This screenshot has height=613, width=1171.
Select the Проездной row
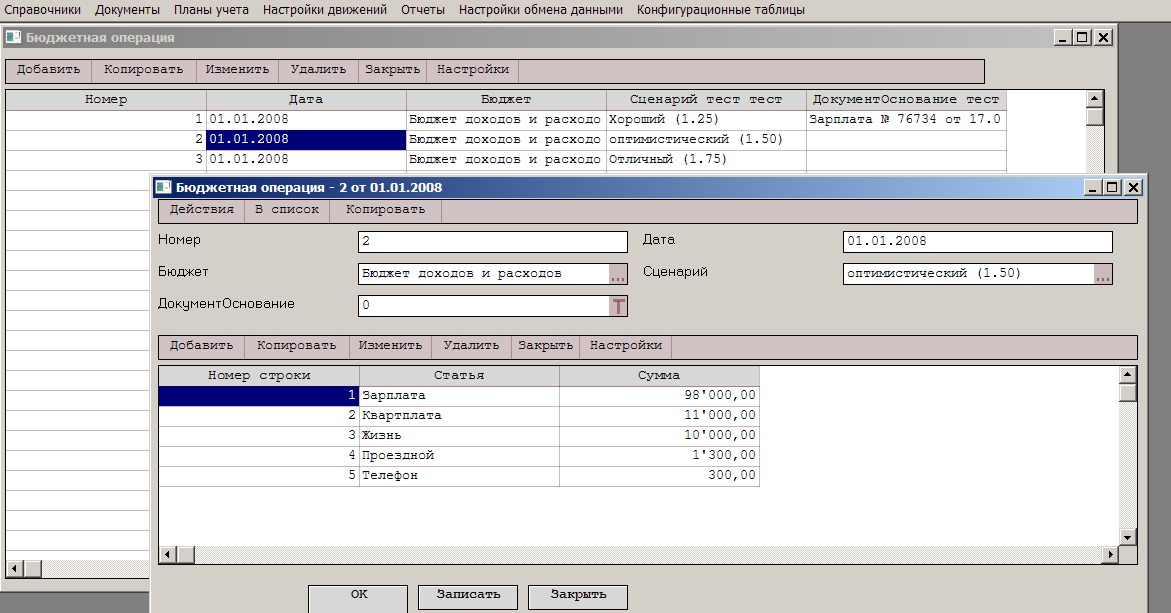(459, 456)
